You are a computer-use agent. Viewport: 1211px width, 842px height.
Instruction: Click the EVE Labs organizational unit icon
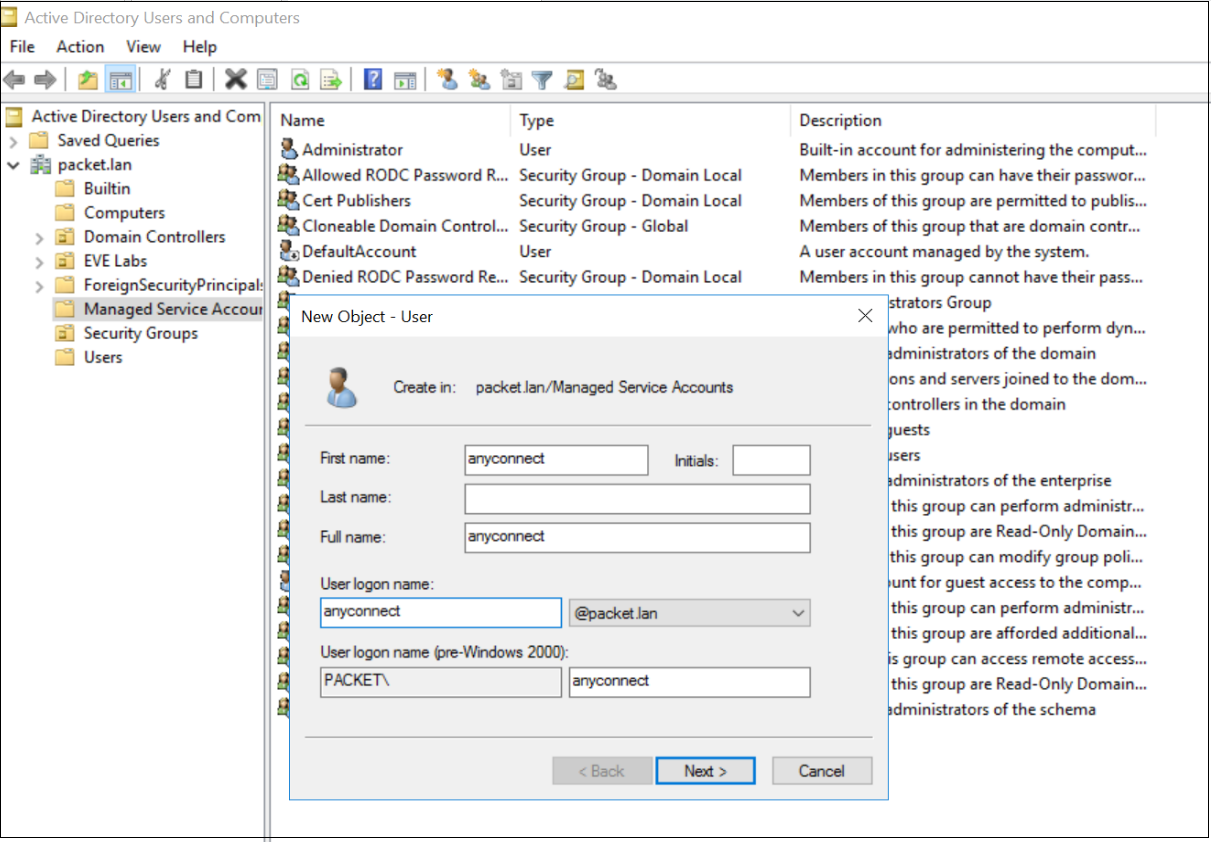coord(65,261)
